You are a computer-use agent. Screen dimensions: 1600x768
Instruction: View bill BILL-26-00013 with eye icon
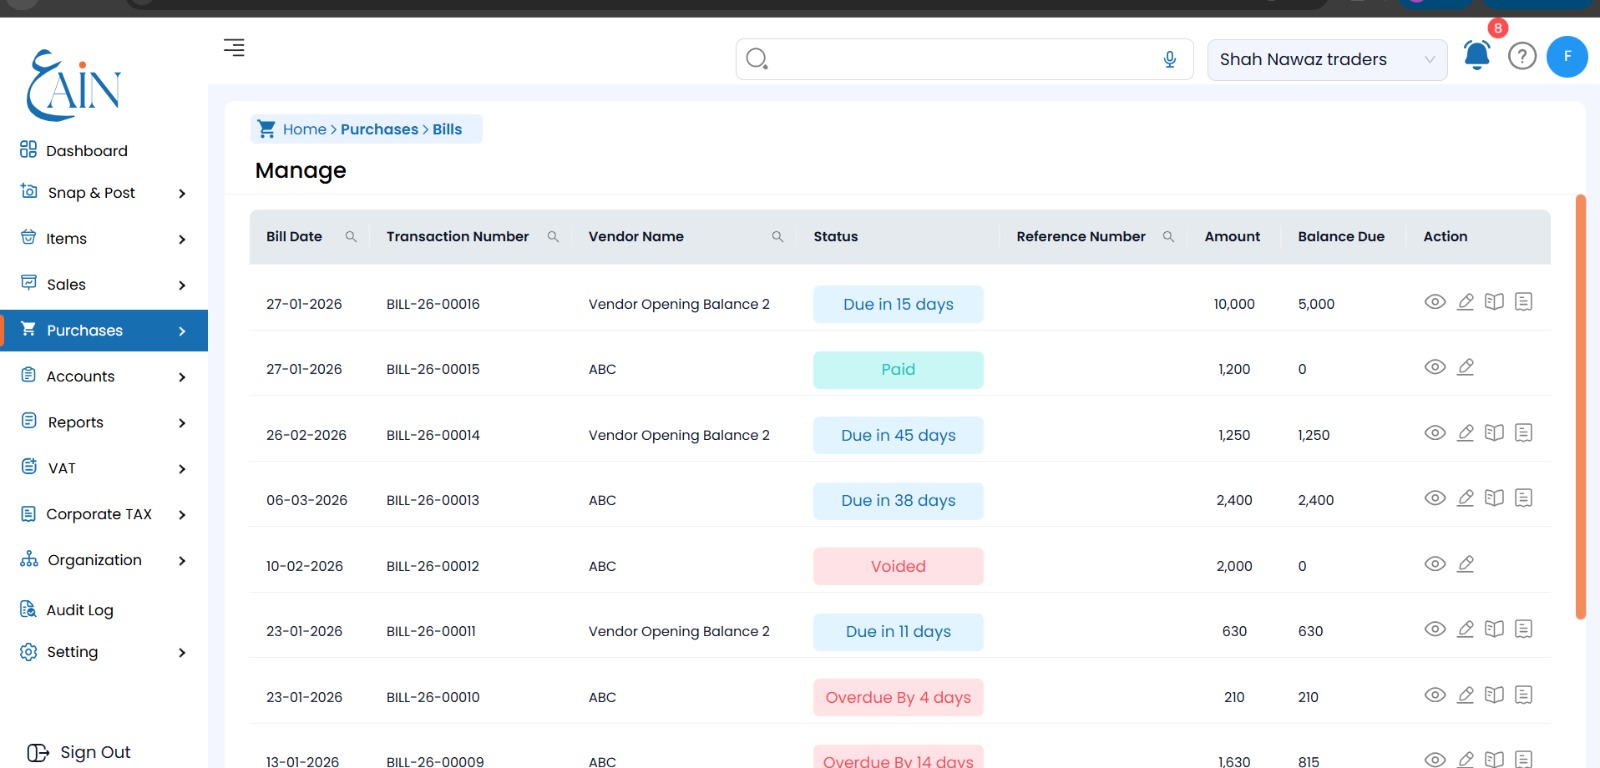[1435, 498]
